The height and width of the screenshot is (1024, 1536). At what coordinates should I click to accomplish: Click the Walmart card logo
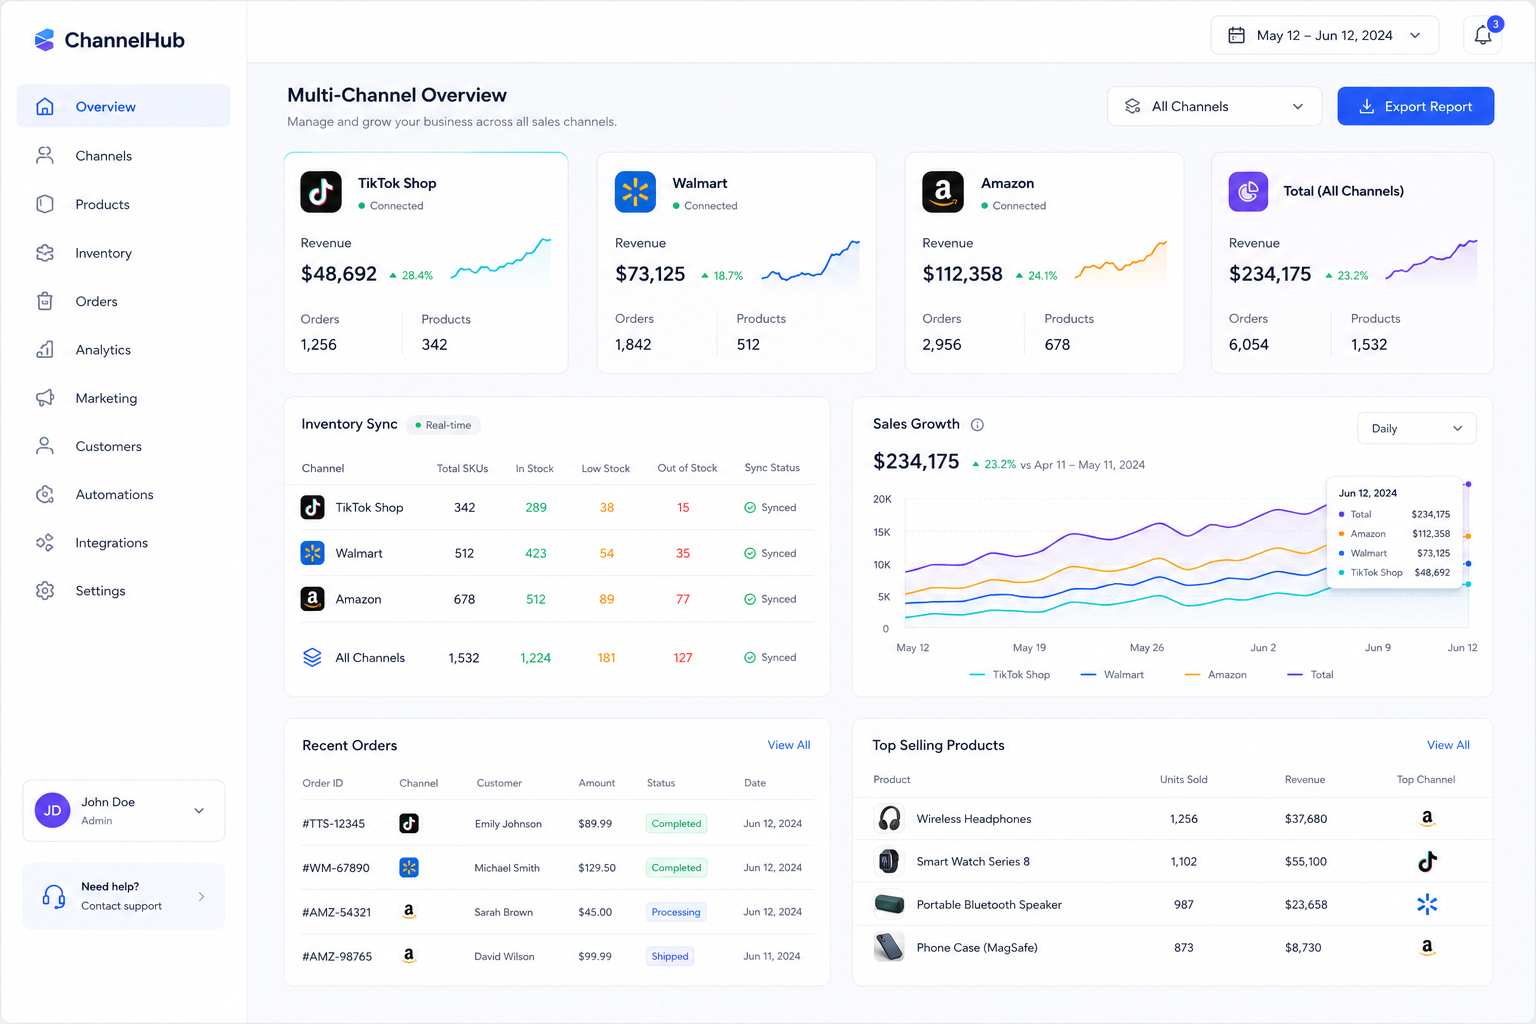point(635,192)
